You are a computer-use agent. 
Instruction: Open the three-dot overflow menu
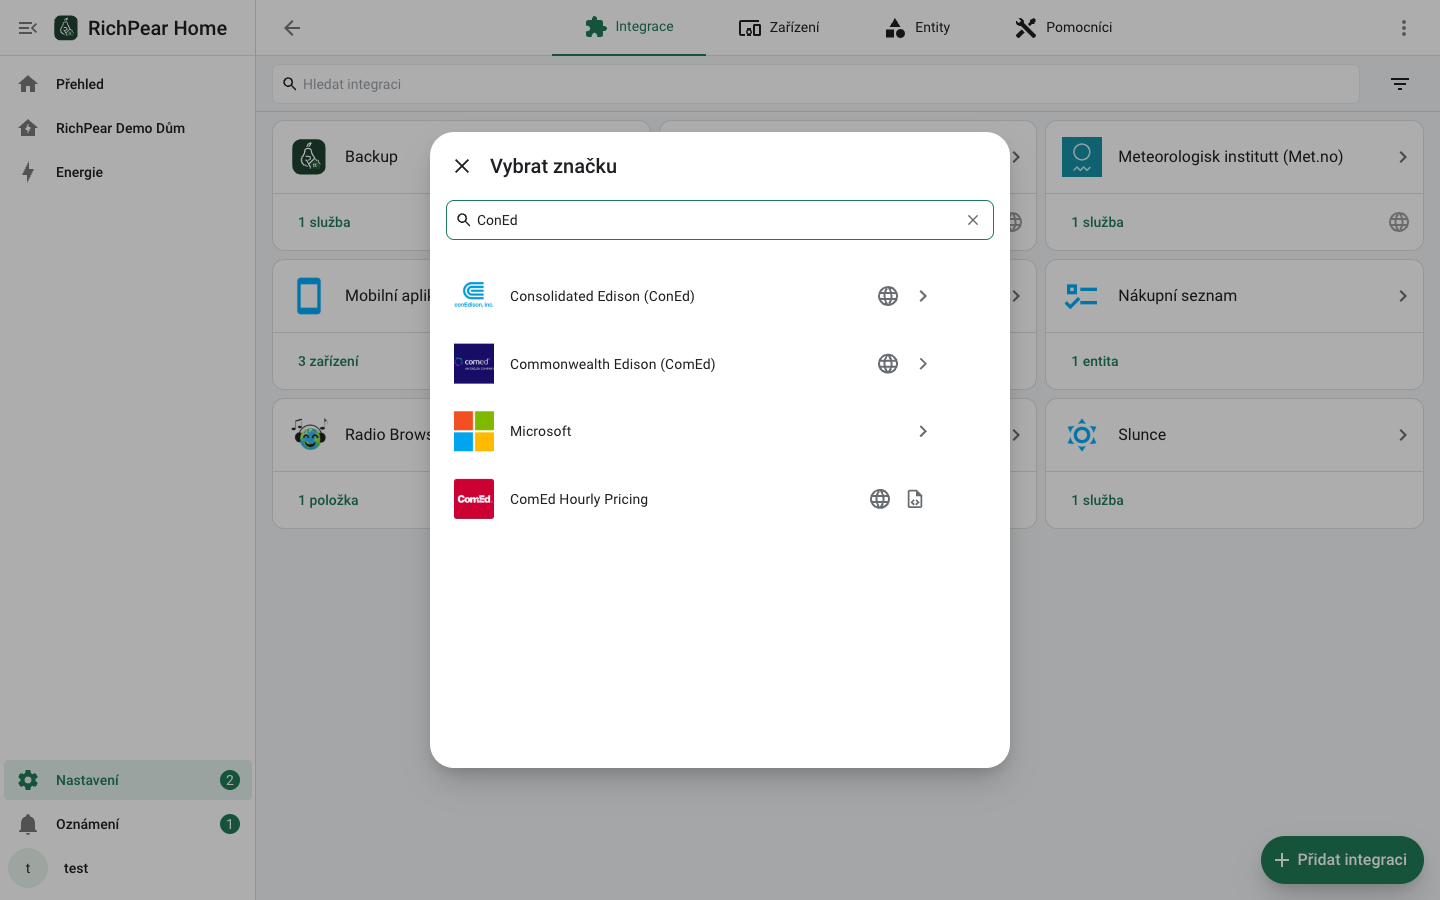click(x=1404, y=28)
